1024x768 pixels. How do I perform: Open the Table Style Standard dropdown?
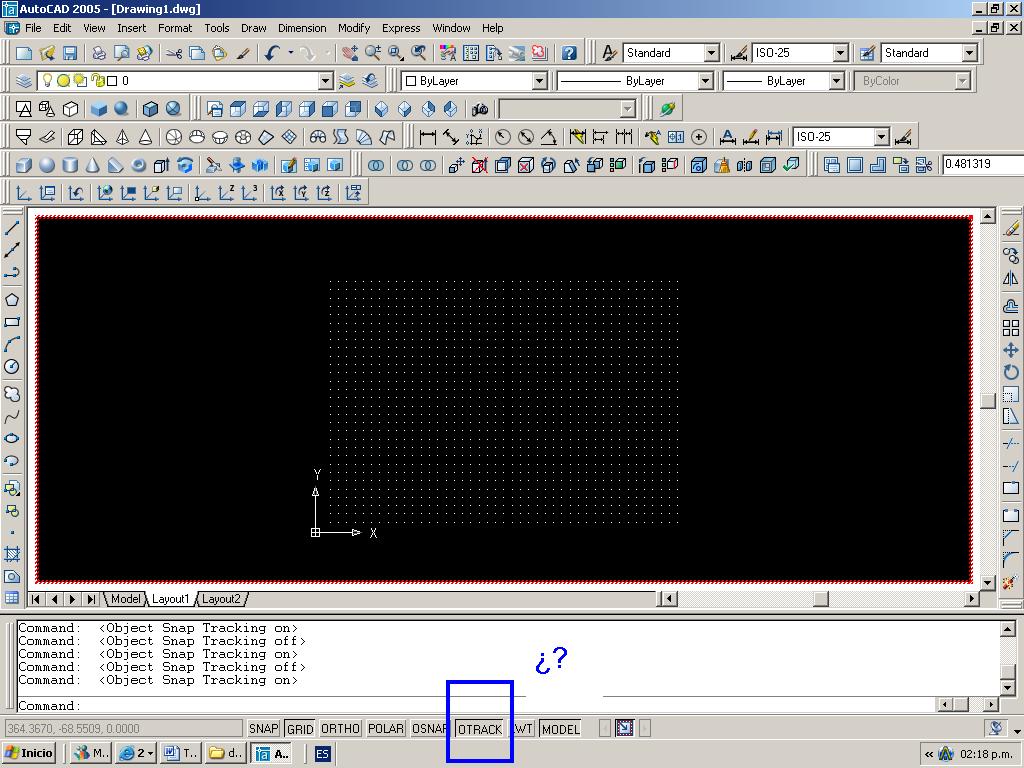click(970, 53)
